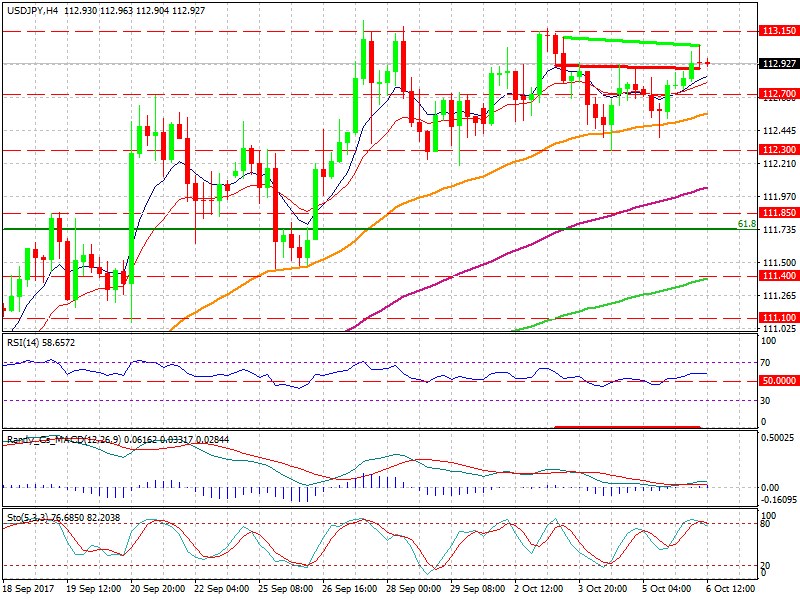
Task: Select the RSI(14) indicator label
Action: click(x=28, y=342)
